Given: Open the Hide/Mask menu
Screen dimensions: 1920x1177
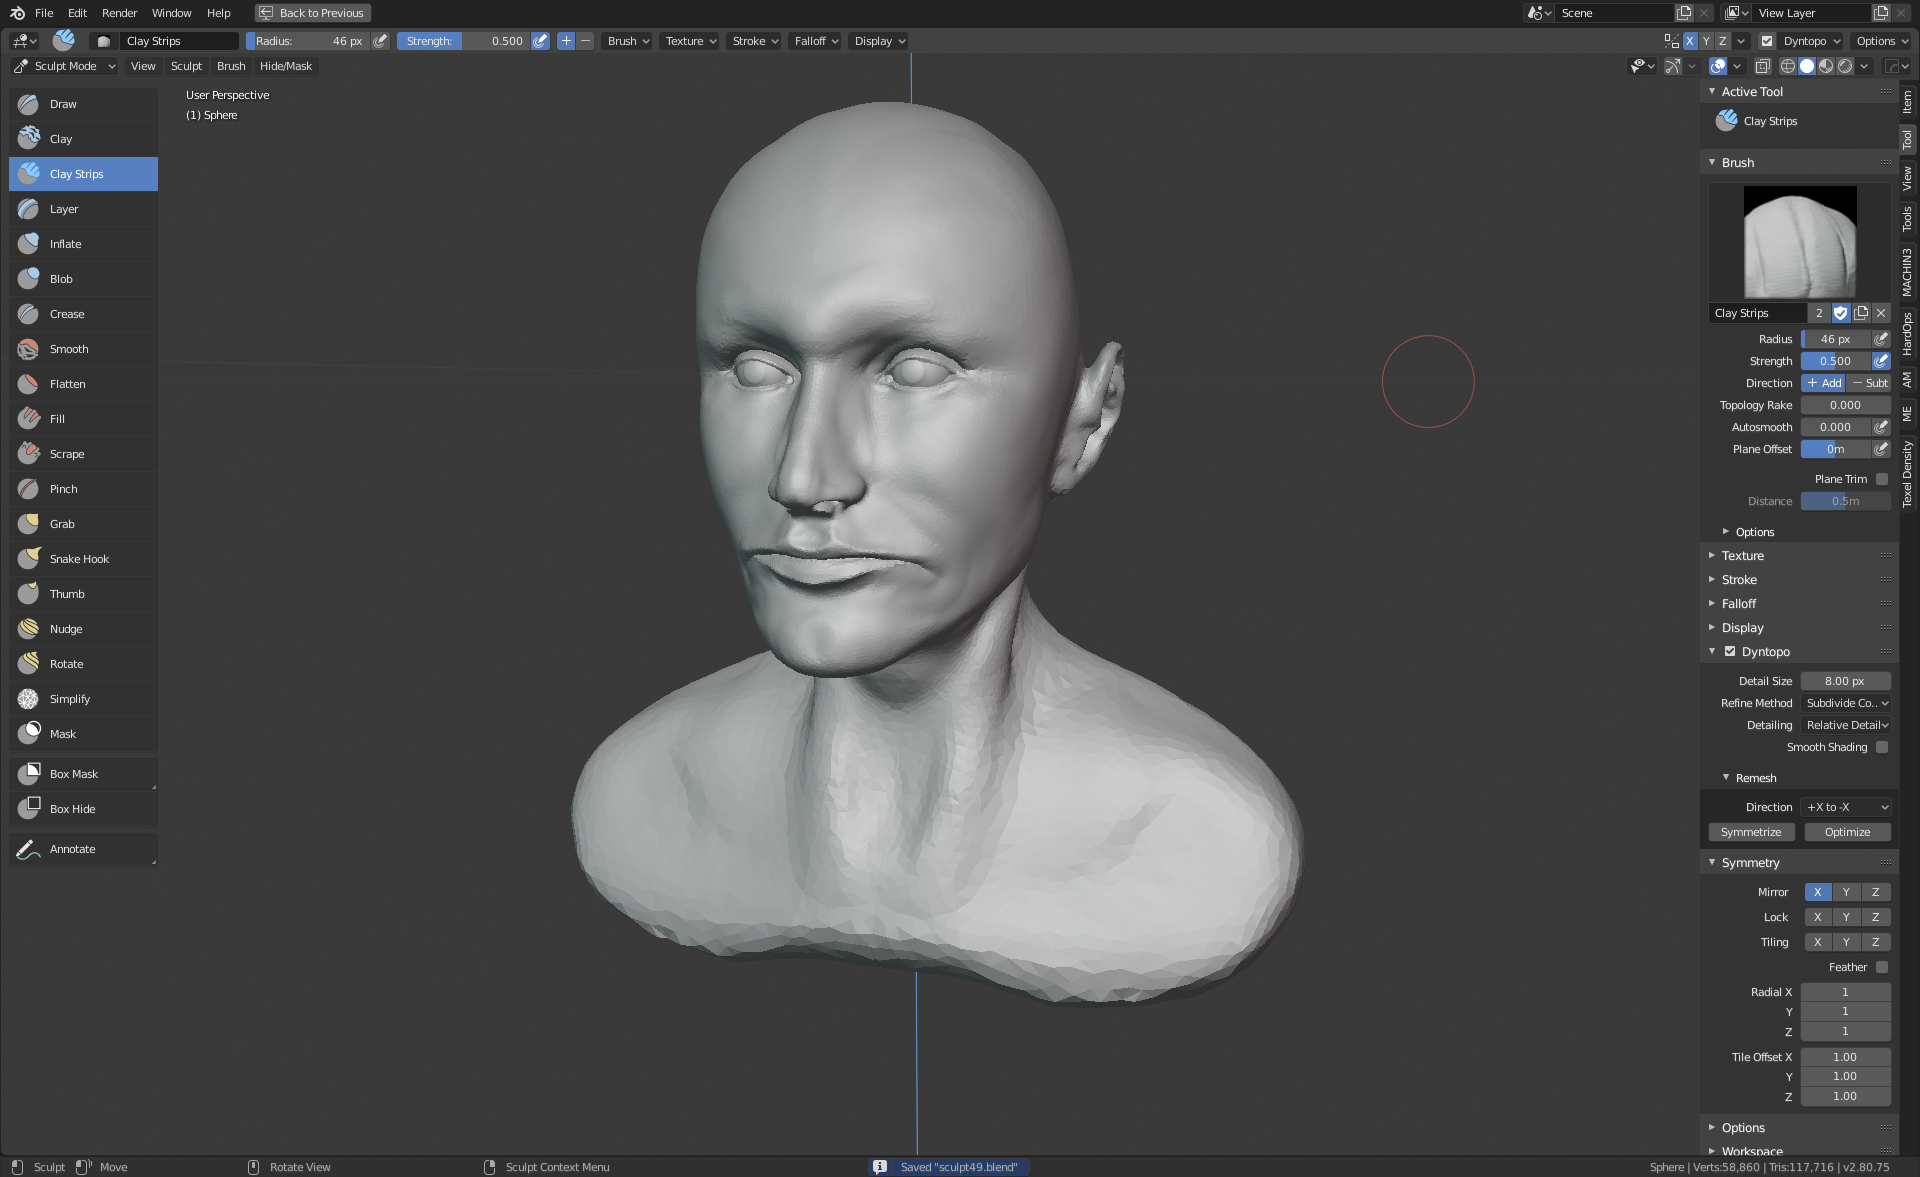Looking at the screenshot, I should tap(285, 66).
